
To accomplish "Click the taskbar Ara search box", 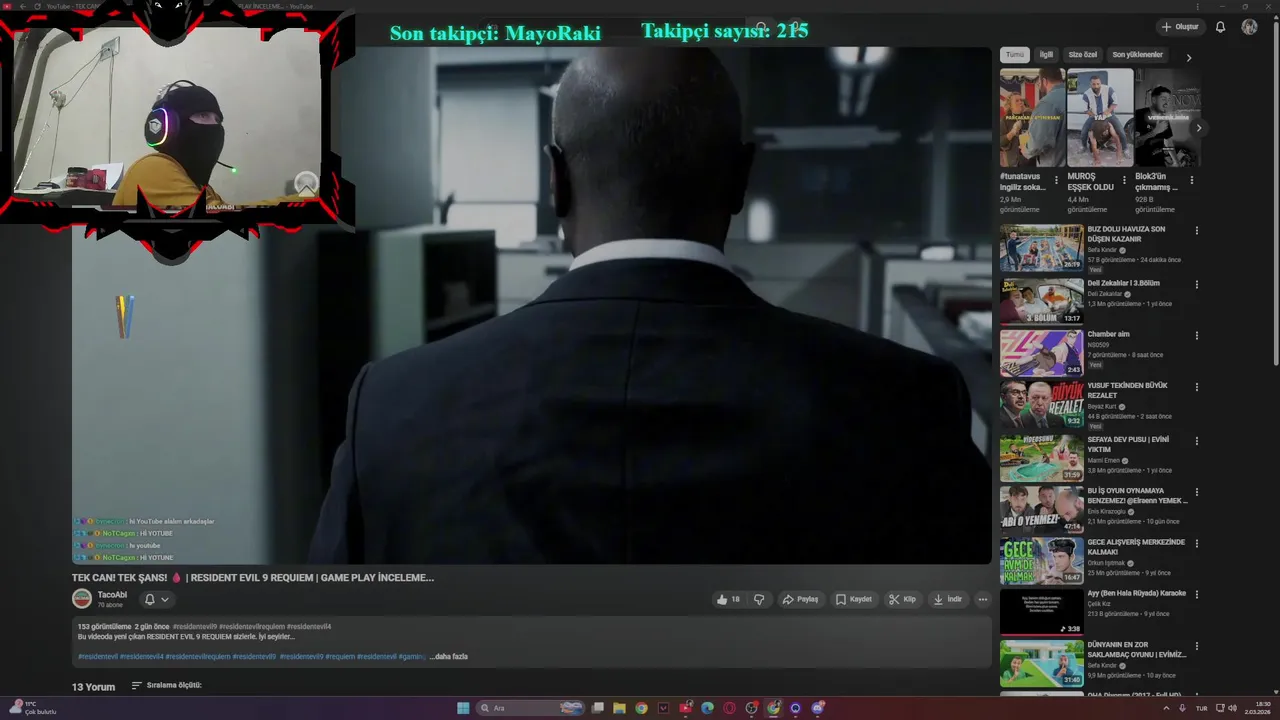I will click(530, 708).
